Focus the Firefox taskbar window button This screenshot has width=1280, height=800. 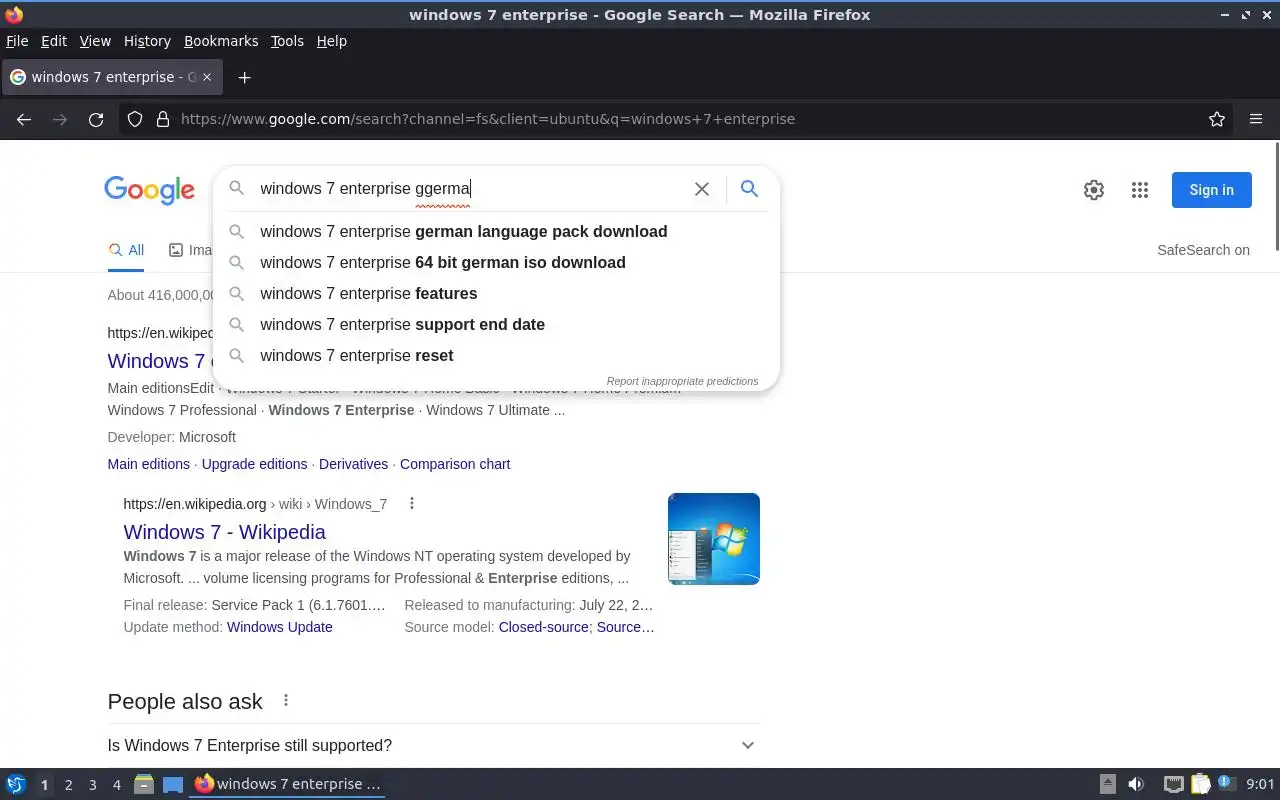(288, 784)
